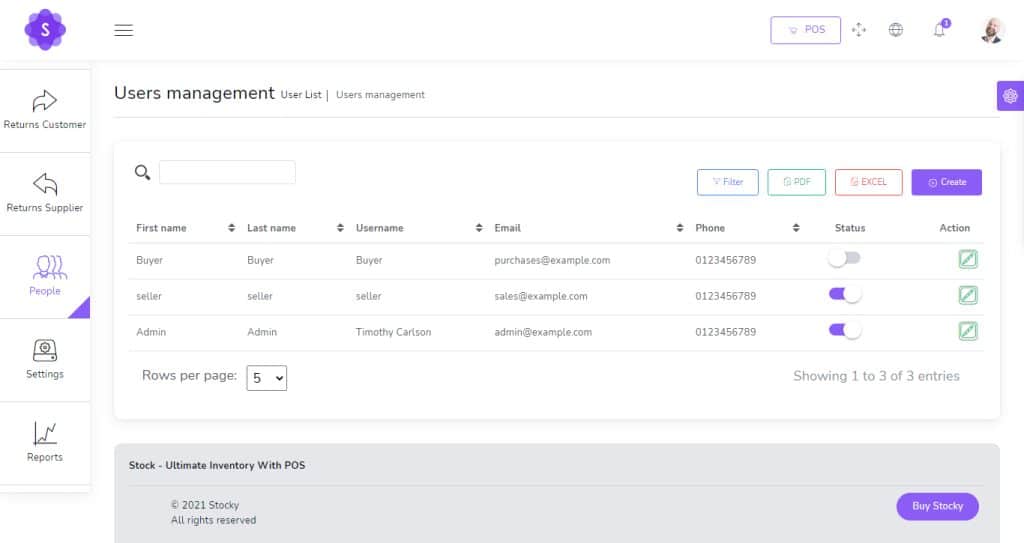The image size is (1024, 543).
Task: Open Settings in the sidebar
Action: (x=45, y=360)
